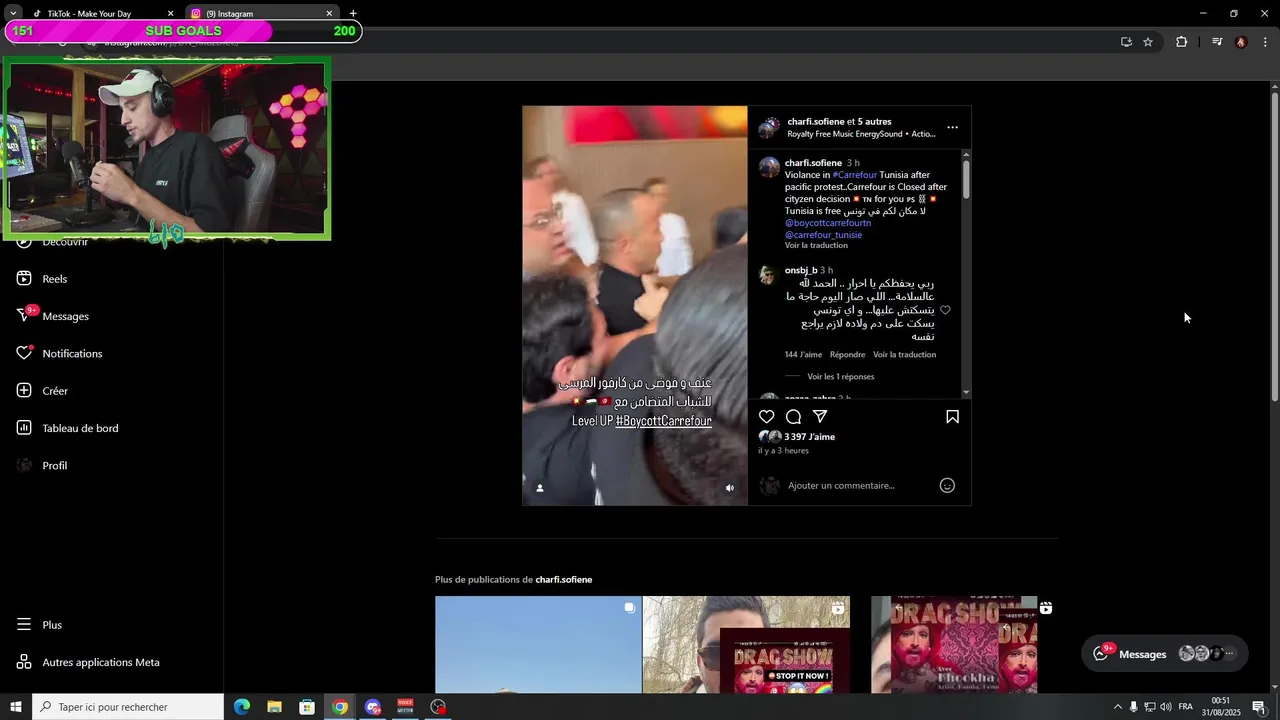
Task: Open Autres applications Meta
Action: pos(88,662)
